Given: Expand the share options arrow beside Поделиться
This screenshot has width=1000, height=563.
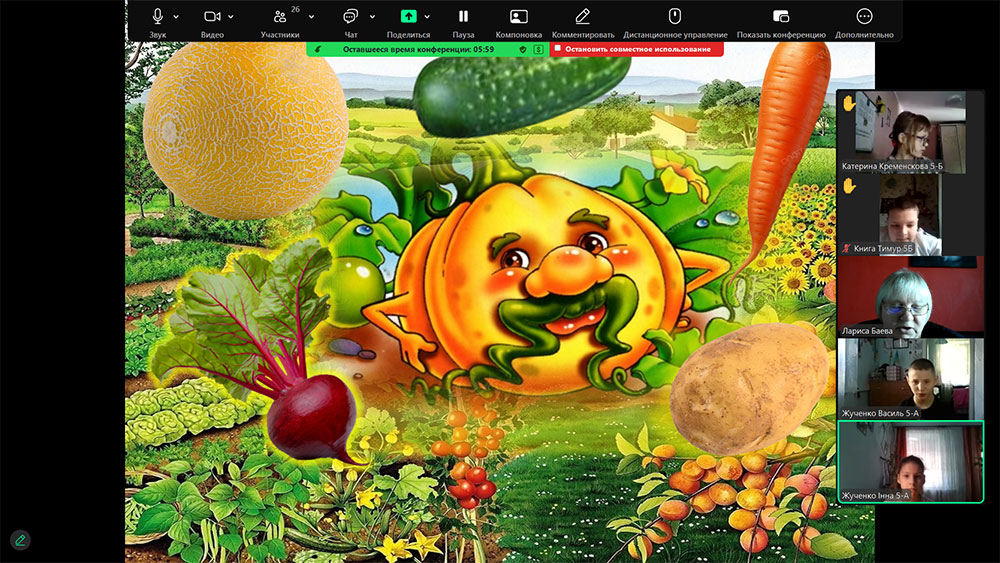Looking at the screenshot, I should click(x=427, y=17).
